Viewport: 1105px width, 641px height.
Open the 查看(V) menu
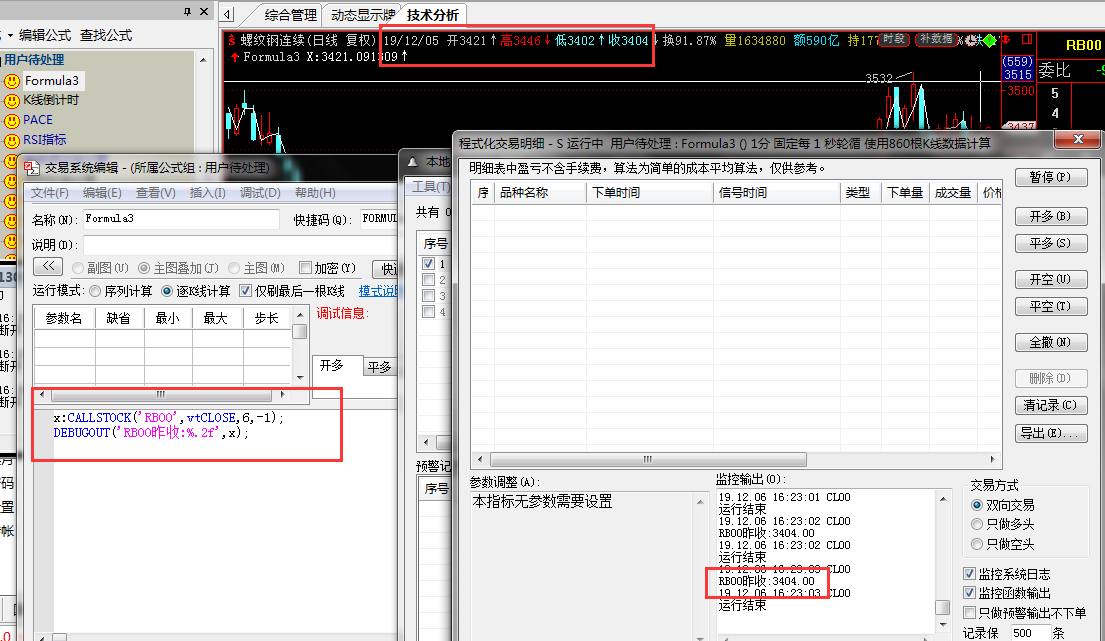tap(156, 193)
